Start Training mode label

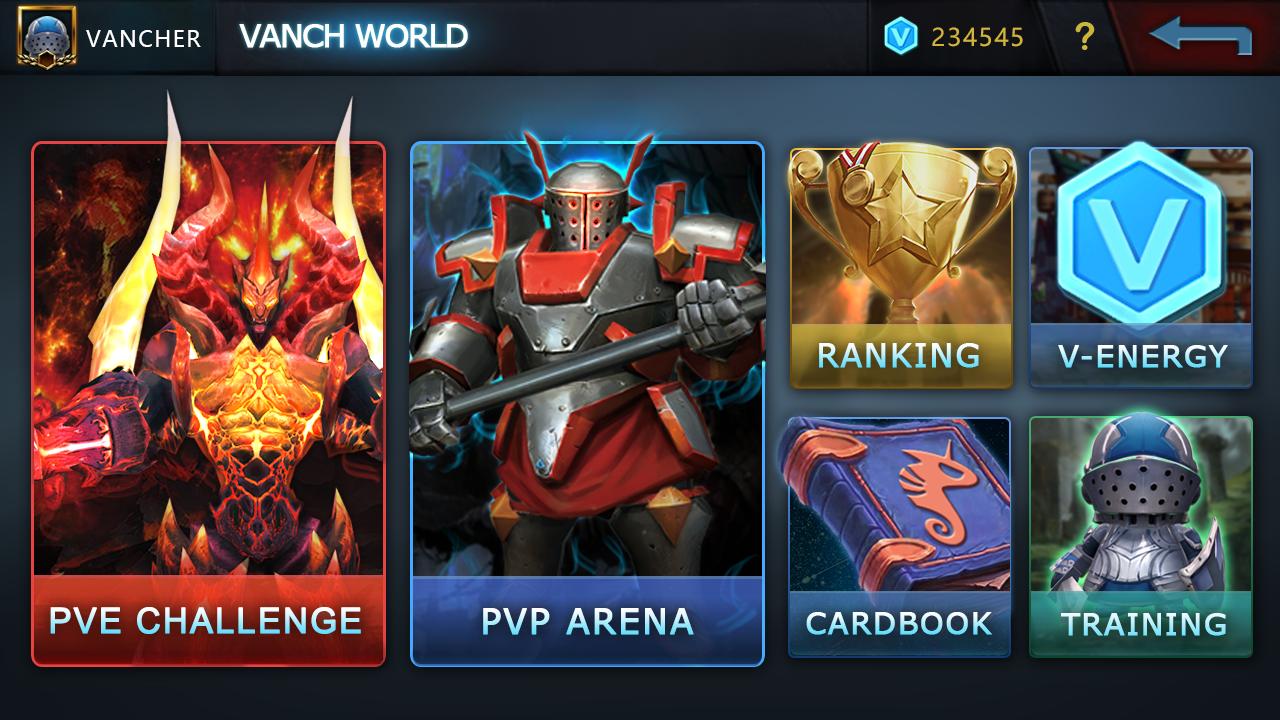click(x=1144, y=623)
